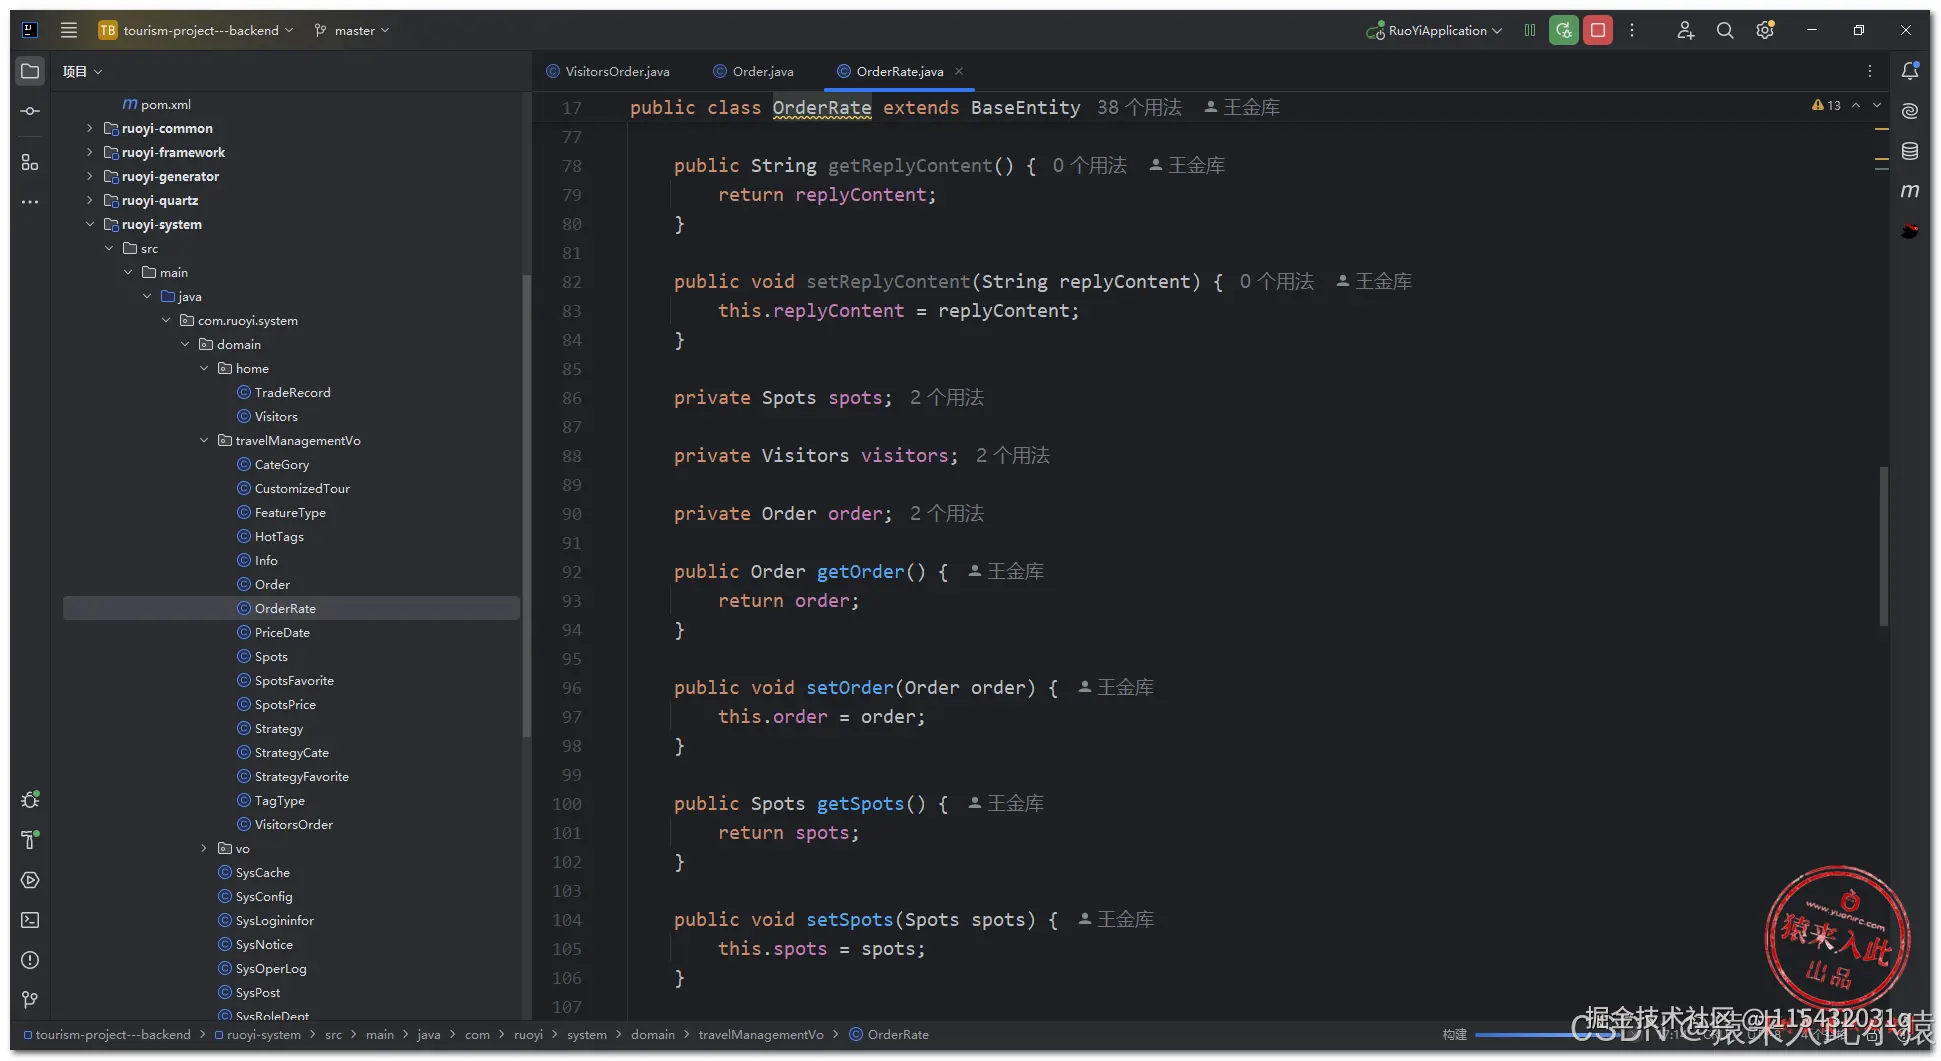
Task: Collapse the ruoyi-system module
Action: click(90, 224)
